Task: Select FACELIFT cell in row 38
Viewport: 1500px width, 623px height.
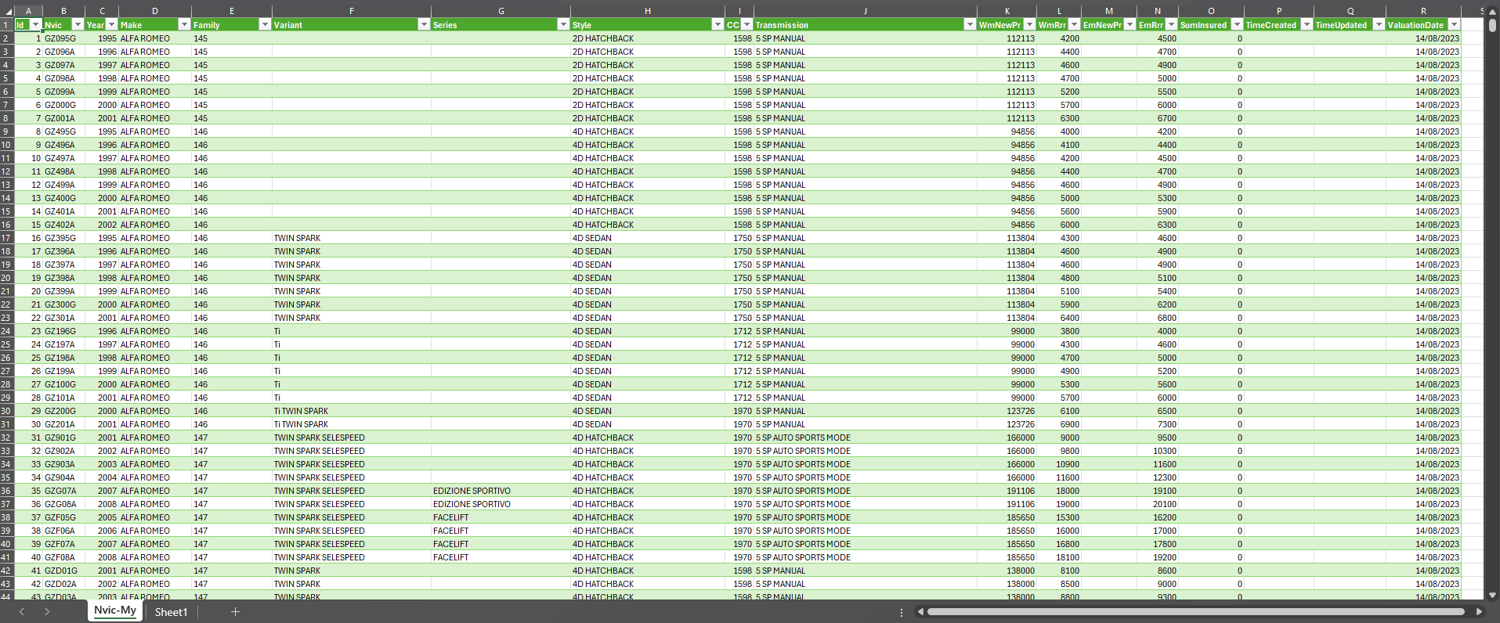Action: pyautogui.click(x=501, y=517)
